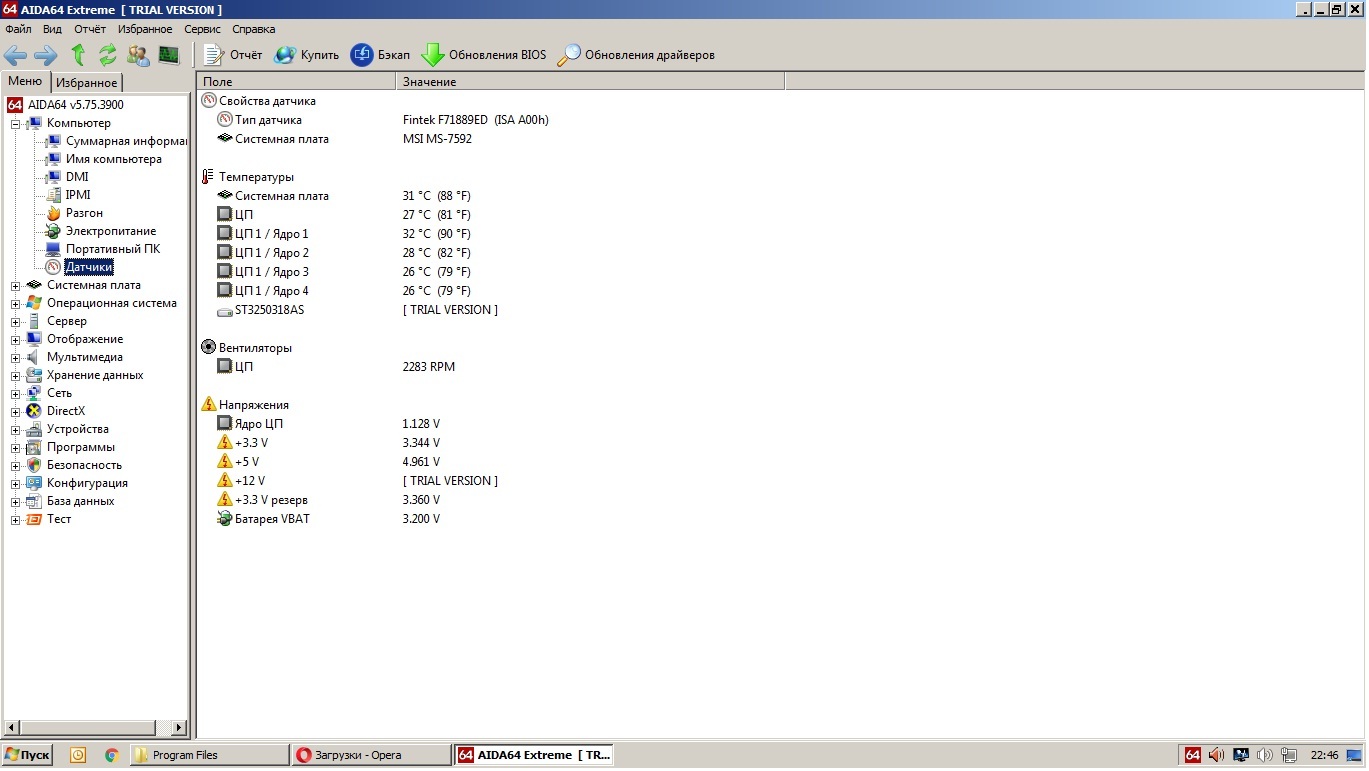Click the orange speaker tray icon
This screenshot has width=1369, height=771.
pyautogui.click(x=1216, y=755)
